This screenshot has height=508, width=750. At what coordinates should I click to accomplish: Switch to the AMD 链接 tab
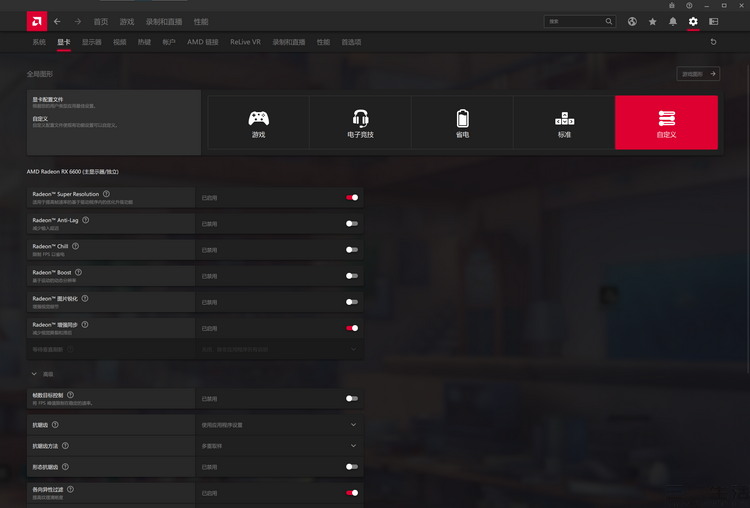pos(203,42)
